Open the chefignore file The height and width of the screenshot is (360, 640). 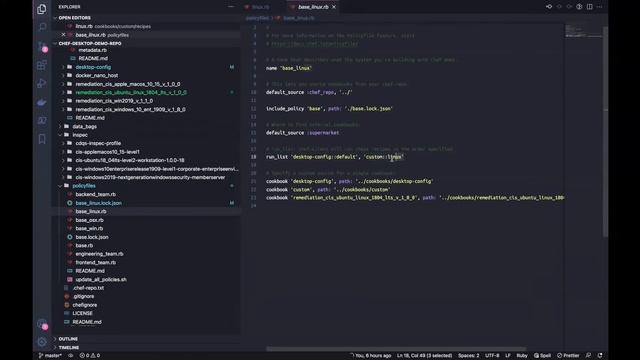[84, 305]
